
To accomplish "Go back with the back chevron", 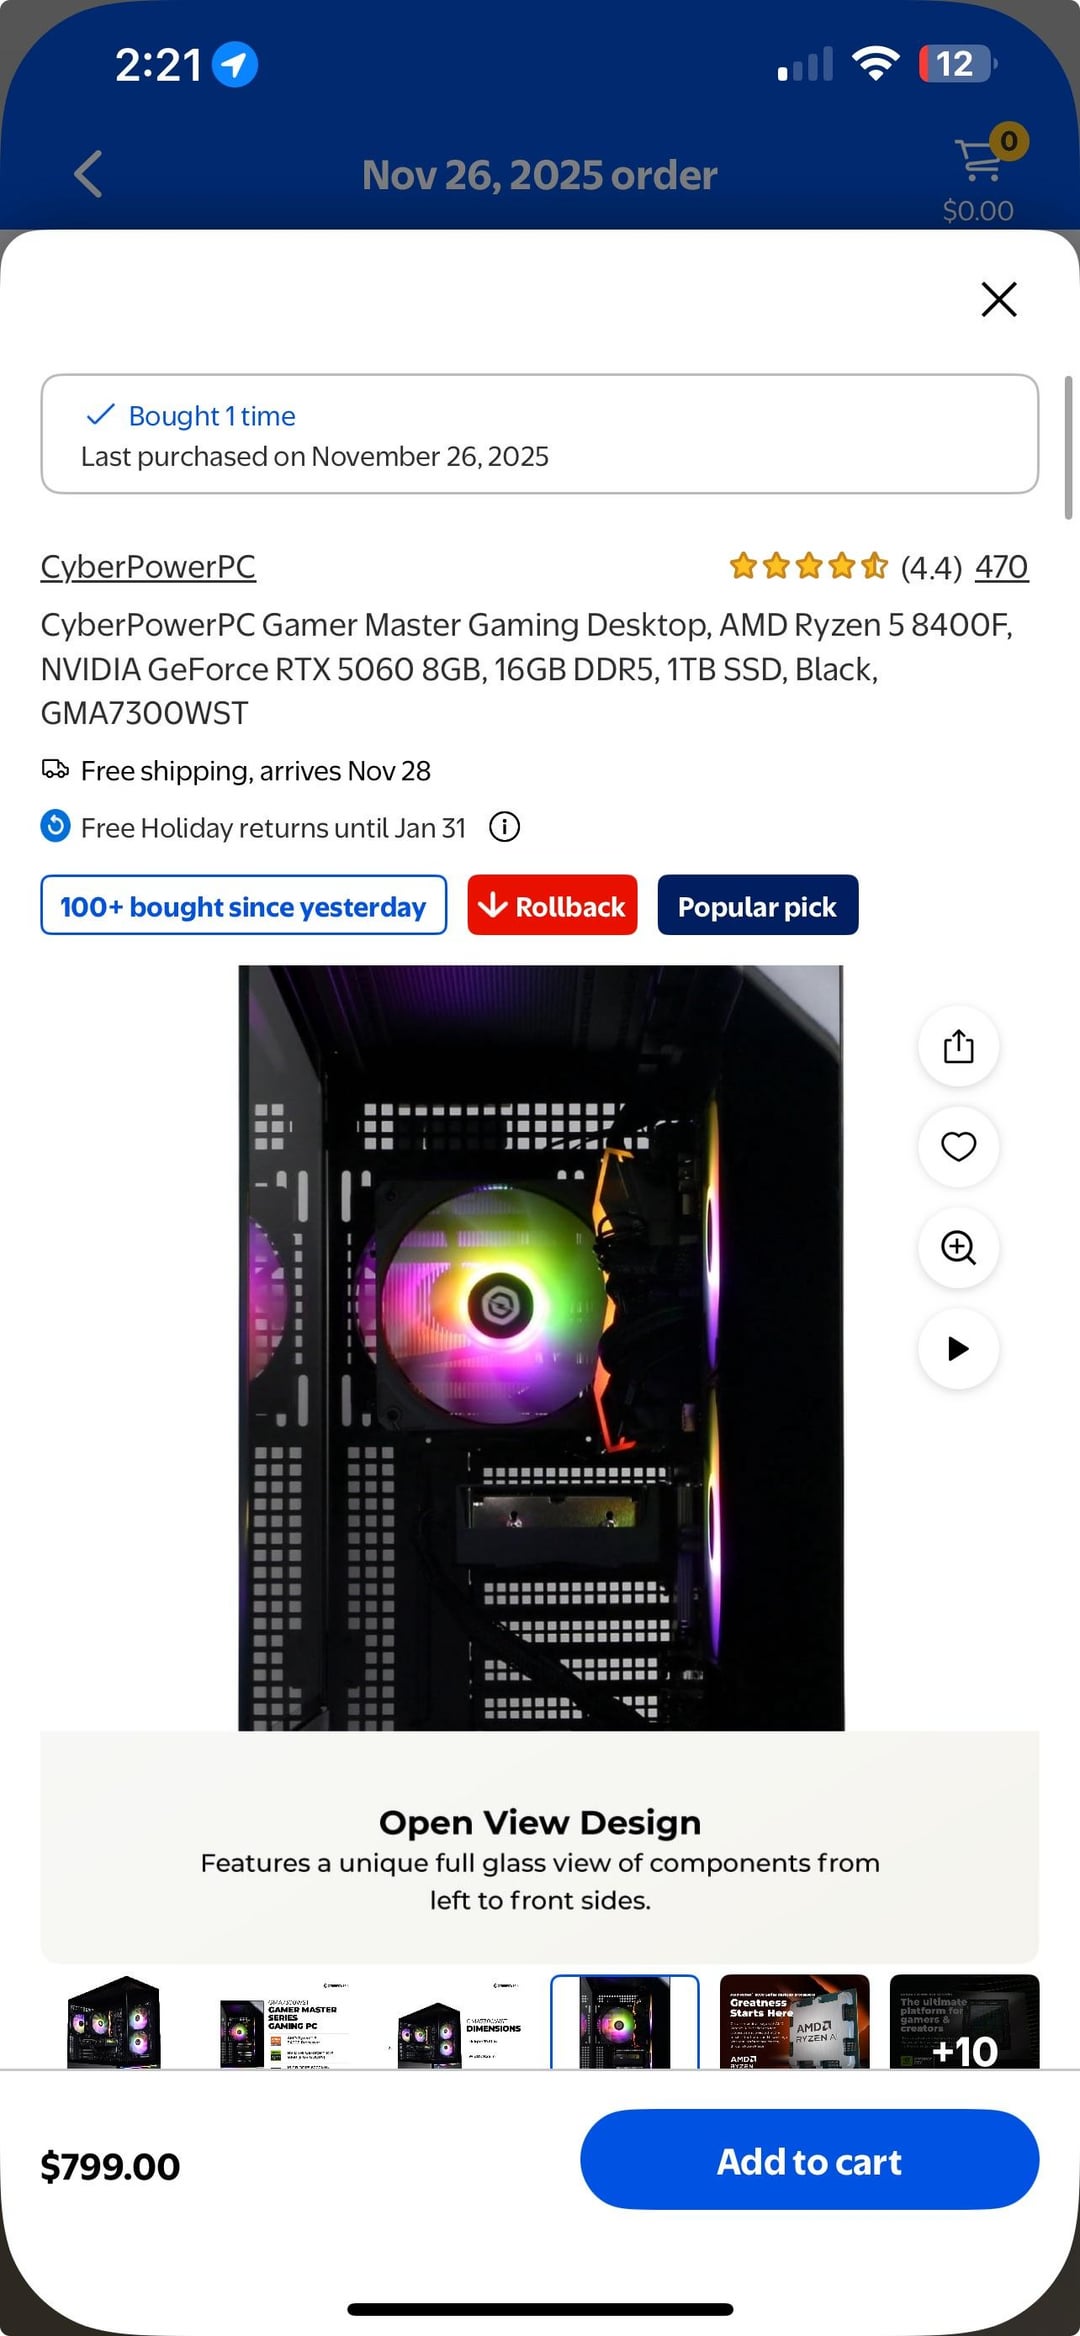I will click(x=88, y=174).
